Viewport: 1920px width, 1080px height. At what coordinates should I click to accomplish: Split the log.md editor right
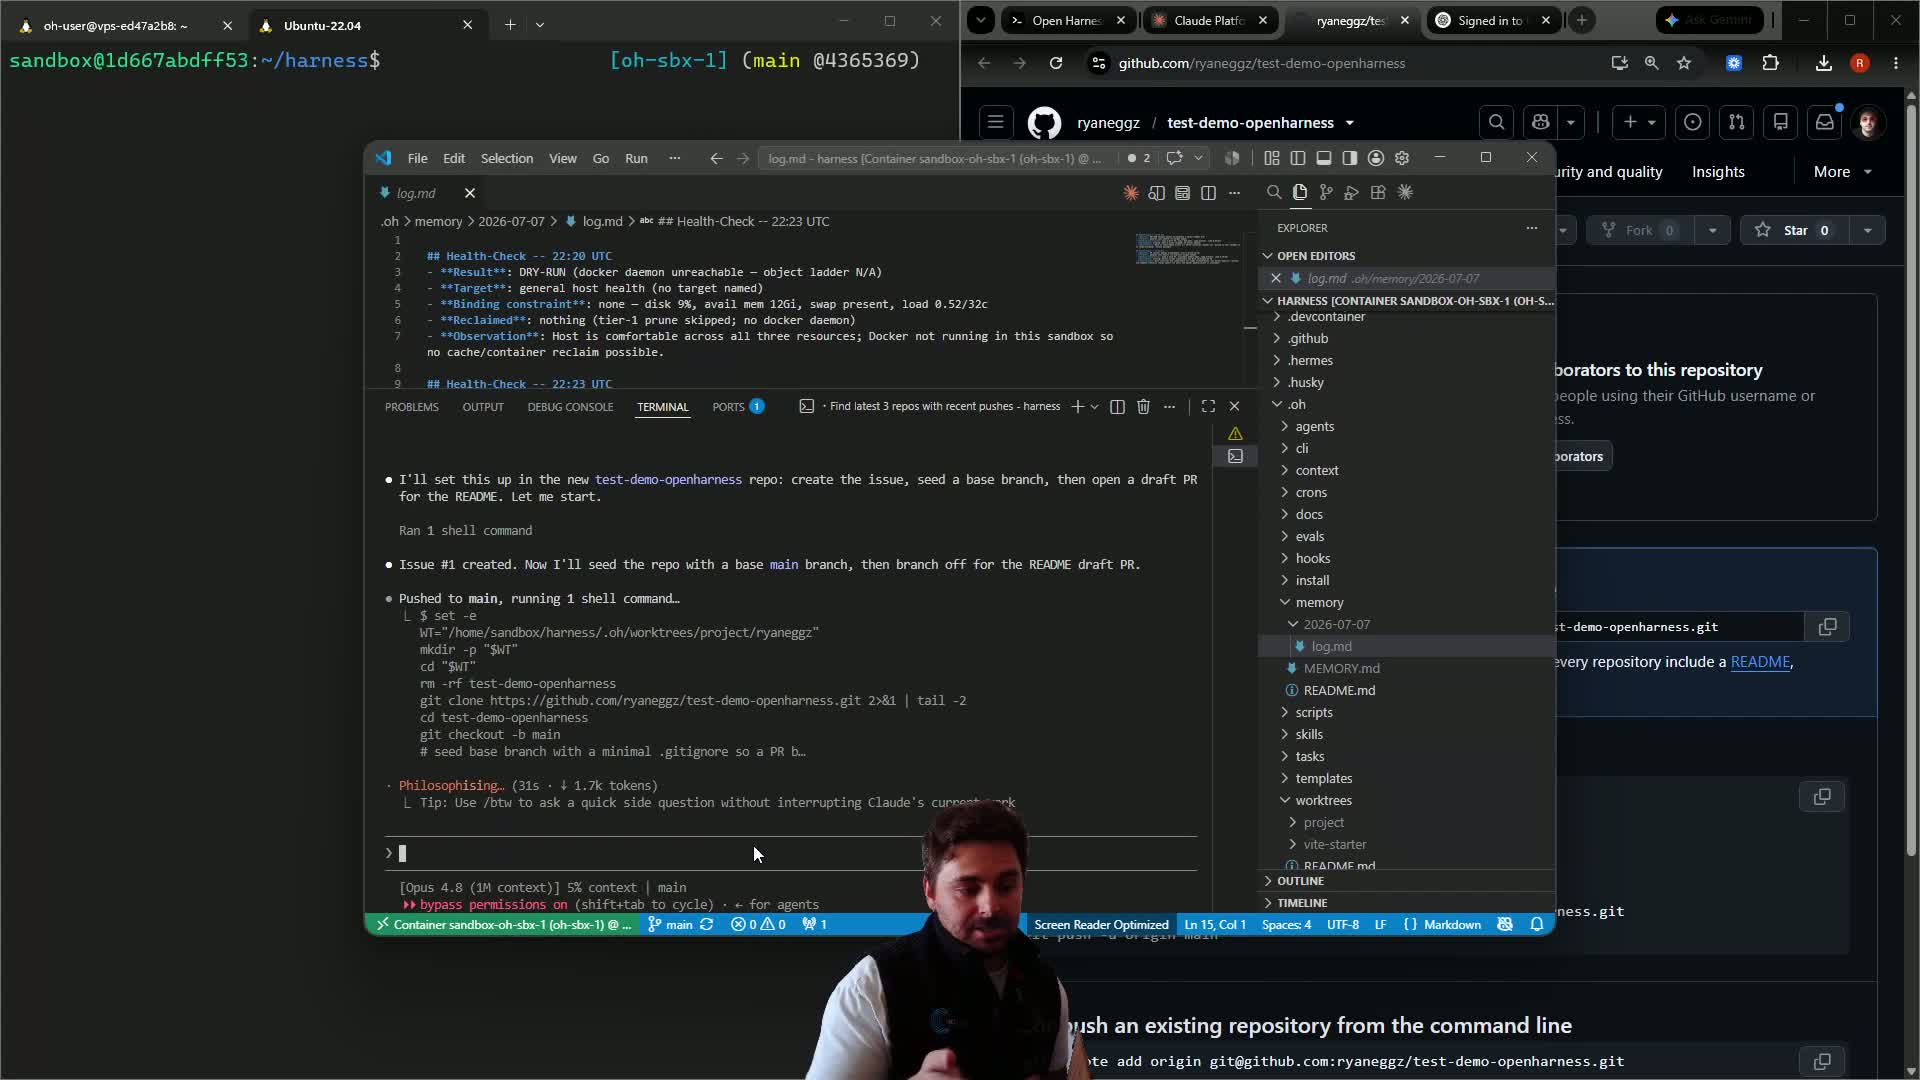point(1208,193)
